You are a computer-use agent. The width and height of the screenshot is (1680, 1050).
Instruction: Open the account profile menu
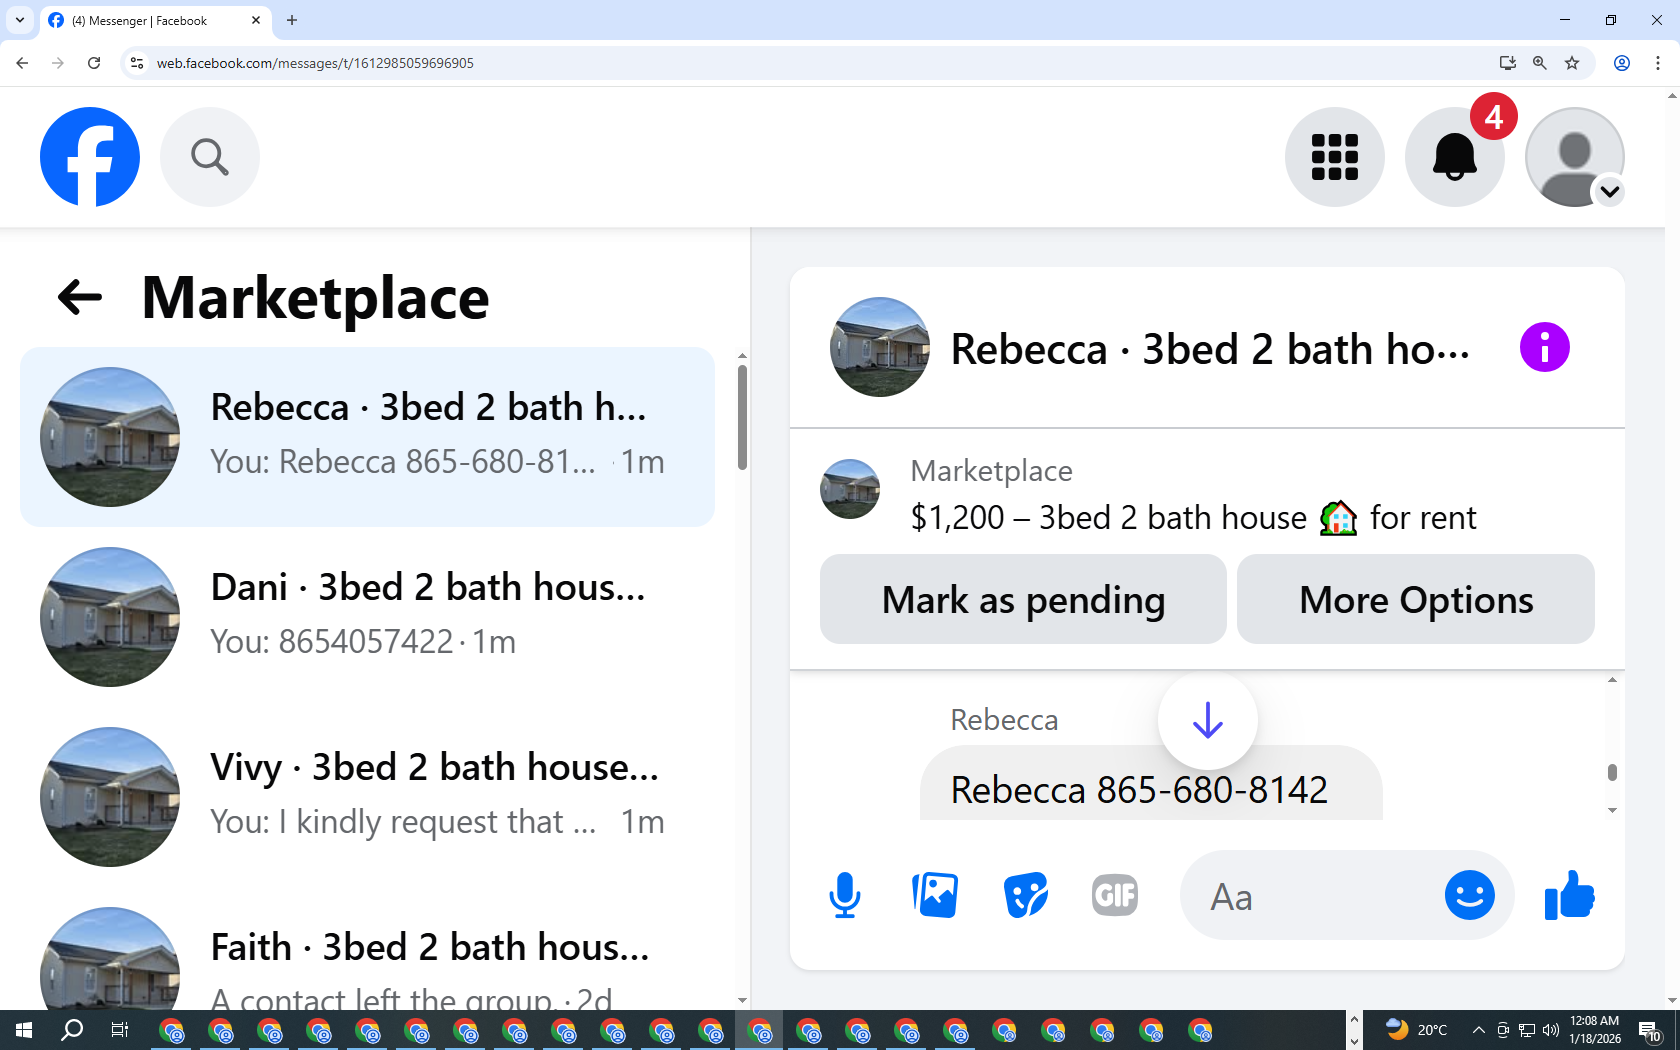point(1575,157)
